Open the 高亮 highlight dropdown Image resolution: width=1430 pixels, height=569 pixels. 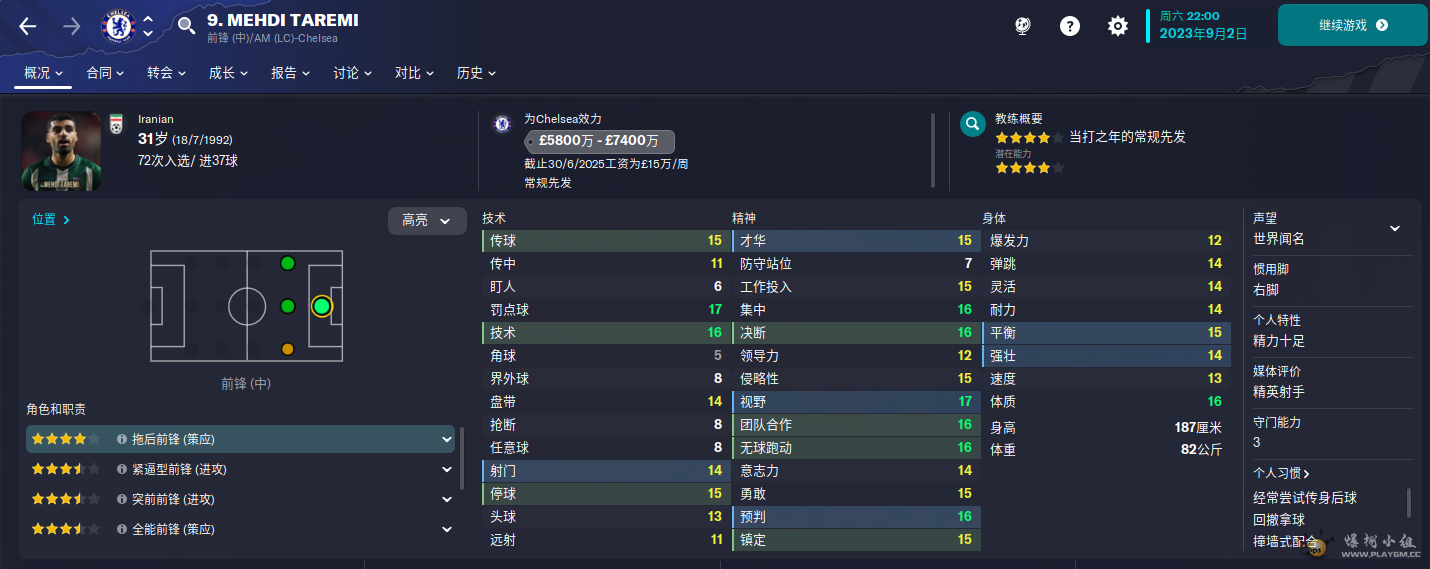(x=427, y=220)
